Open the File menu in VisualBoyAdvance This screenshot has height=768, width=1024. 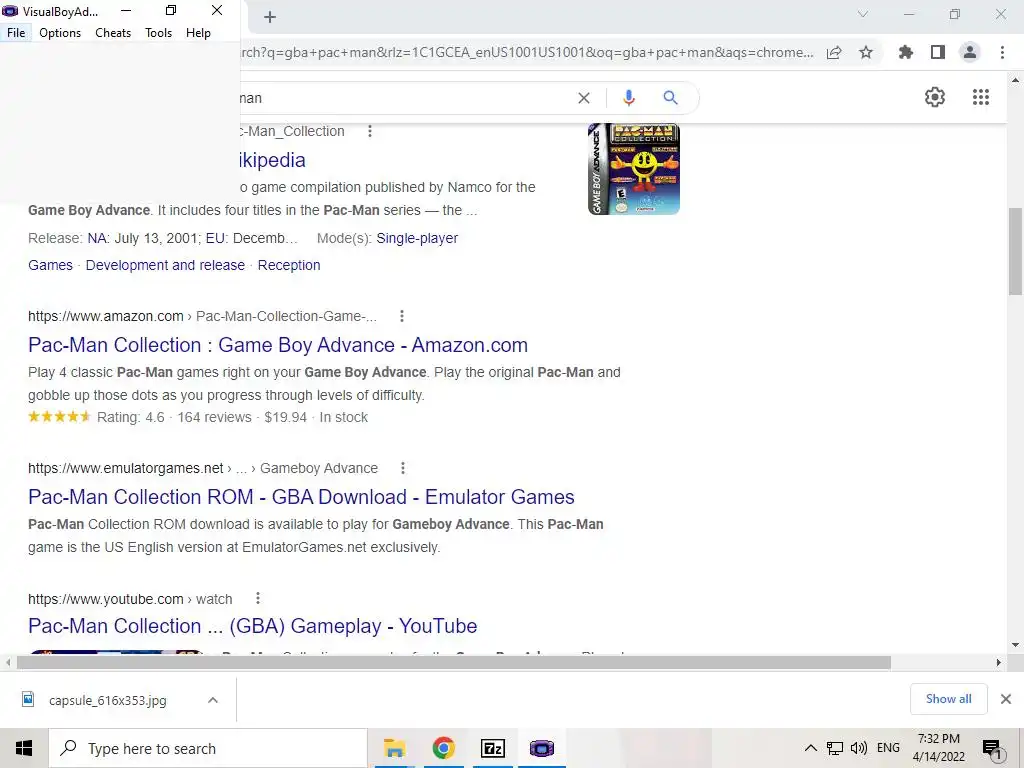[x=16, y=33]
